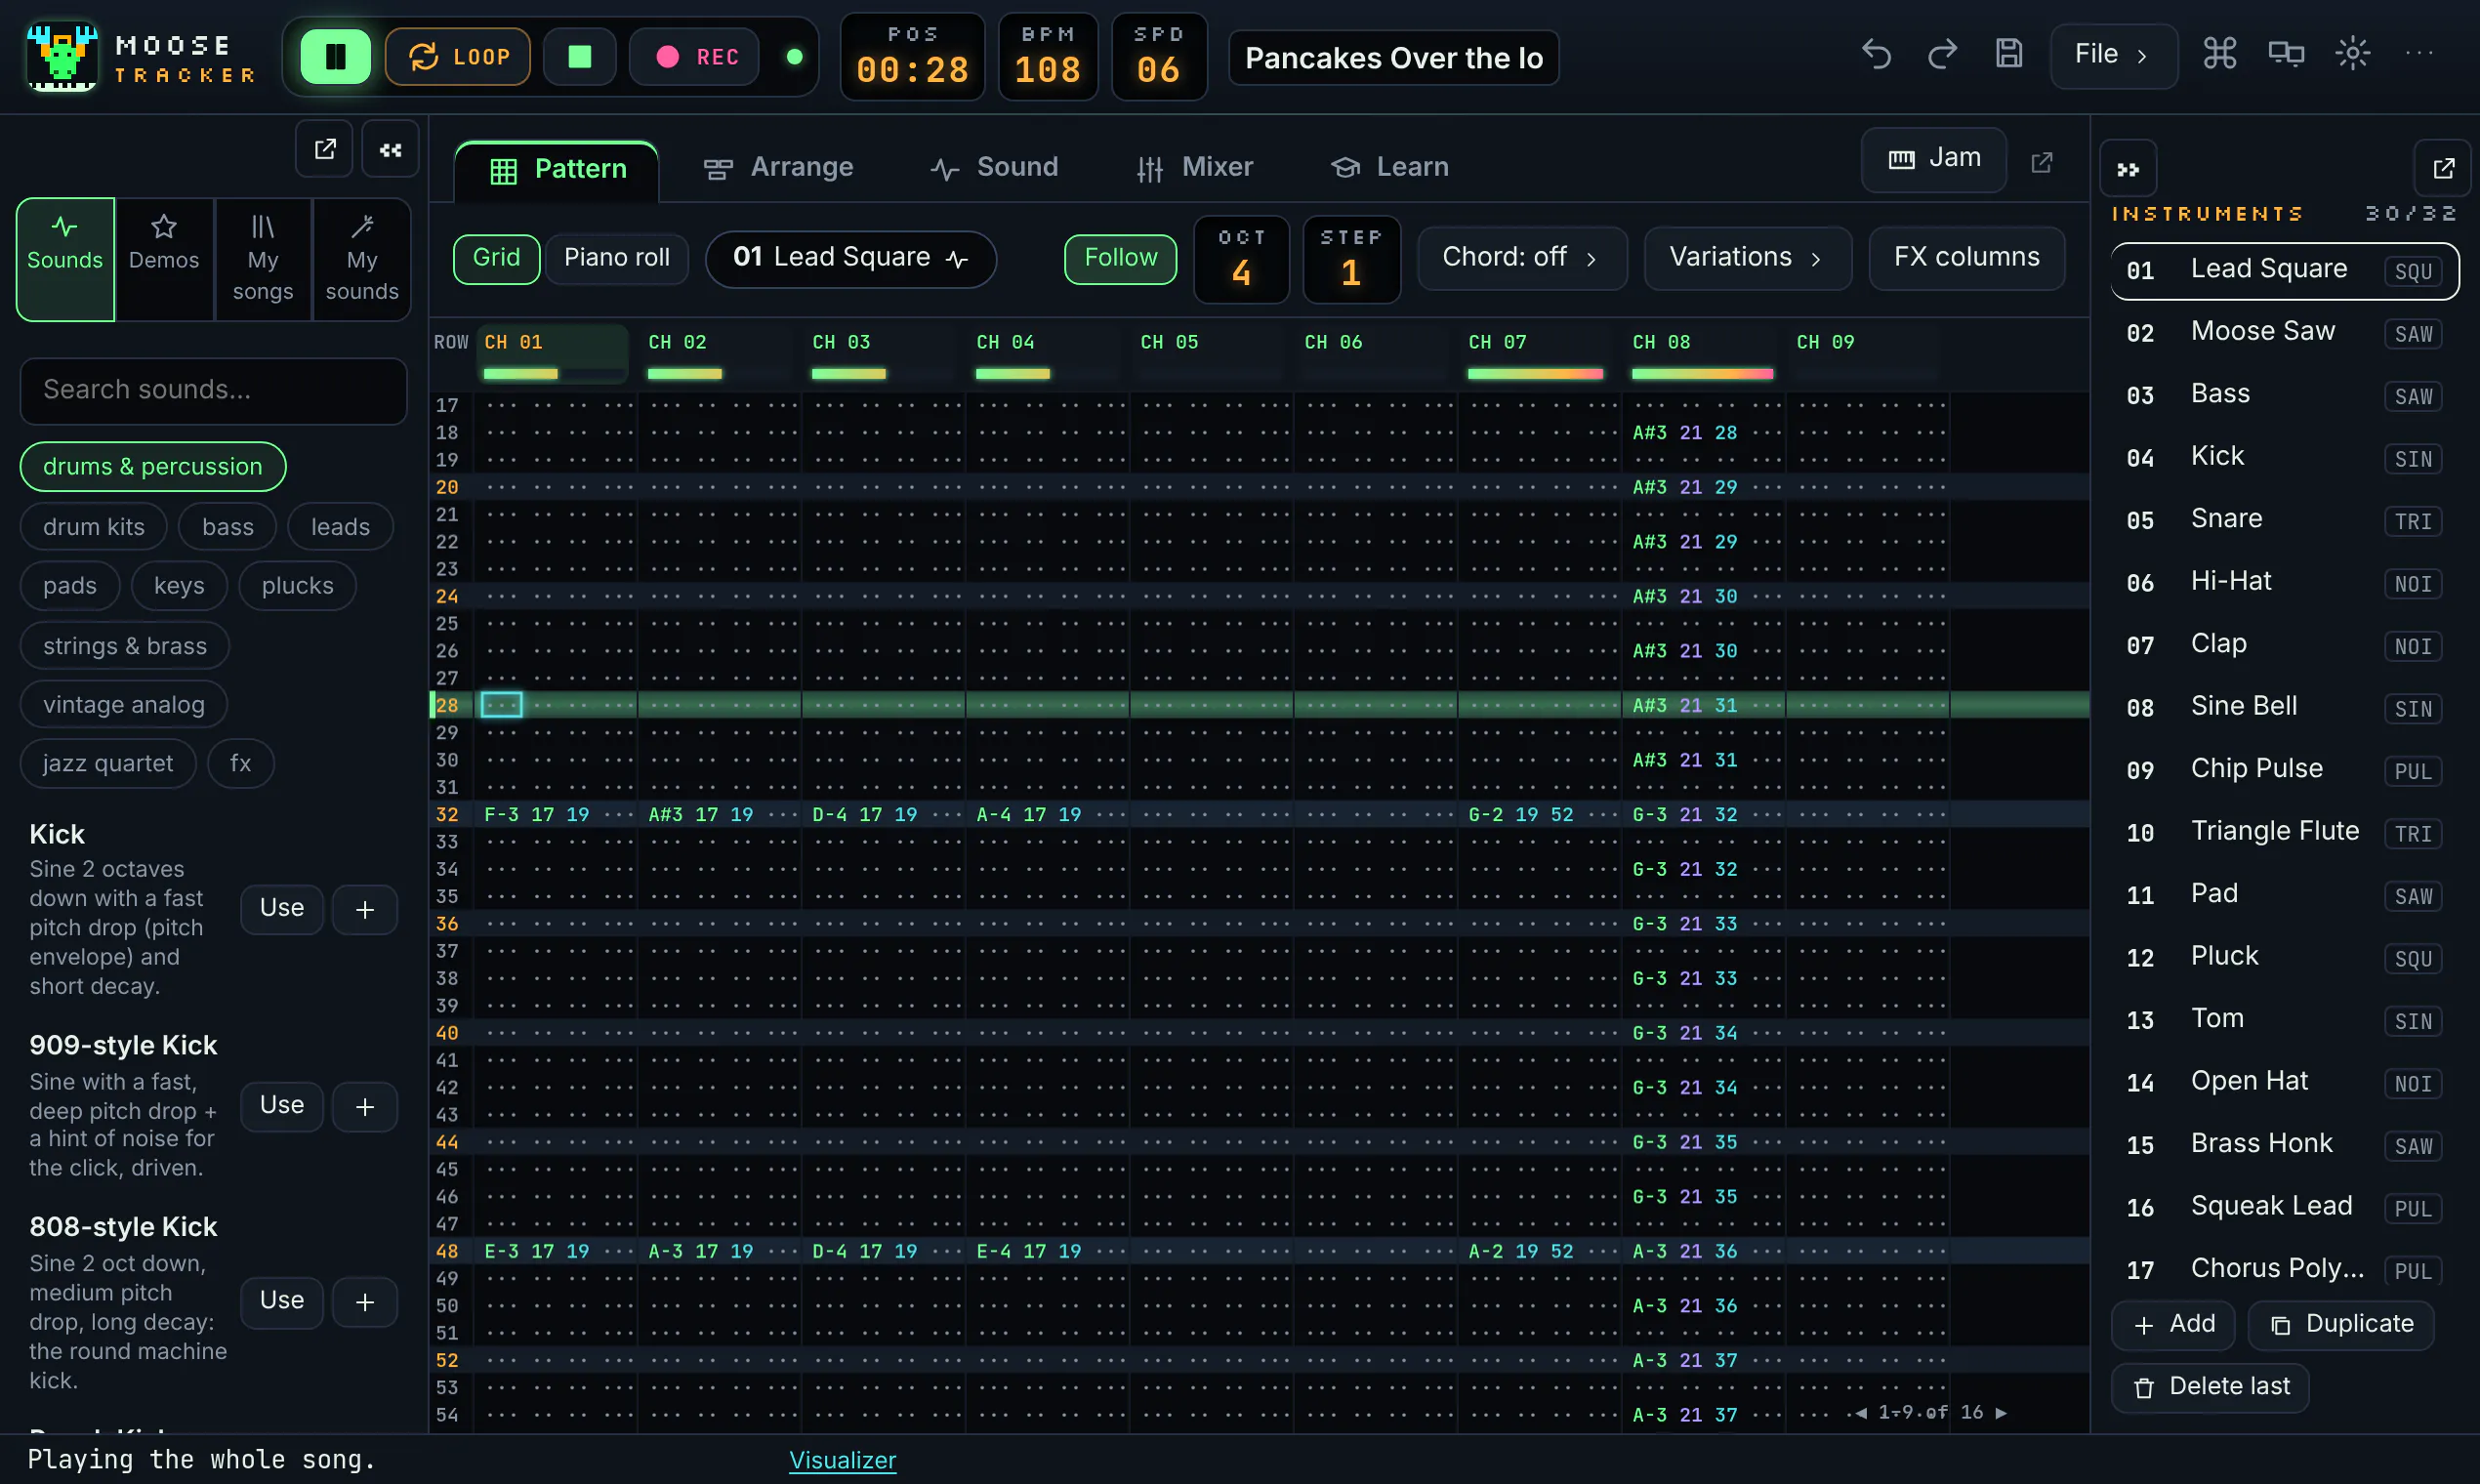Switch to the Mixer tab
Image resolution: width=2480 pixels, height=1484 pixels.
[1194, 167]
